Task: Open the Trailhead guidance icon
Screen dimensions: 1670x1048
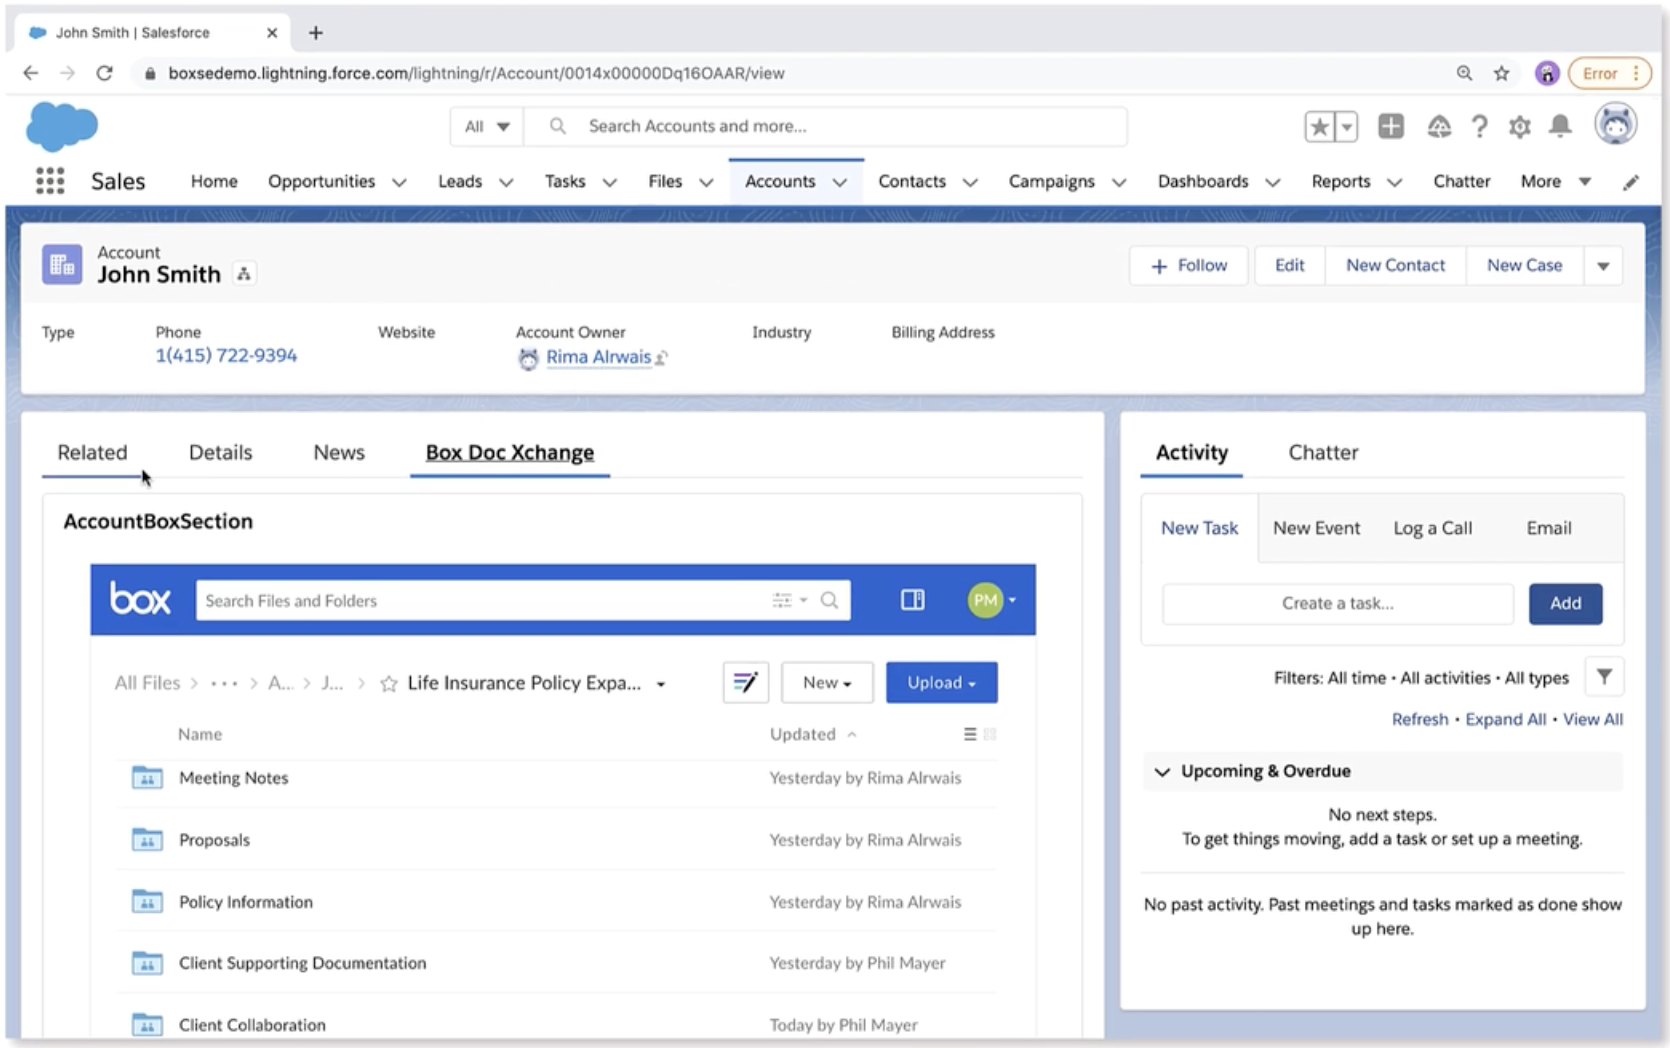Action: pos(1439,127)
